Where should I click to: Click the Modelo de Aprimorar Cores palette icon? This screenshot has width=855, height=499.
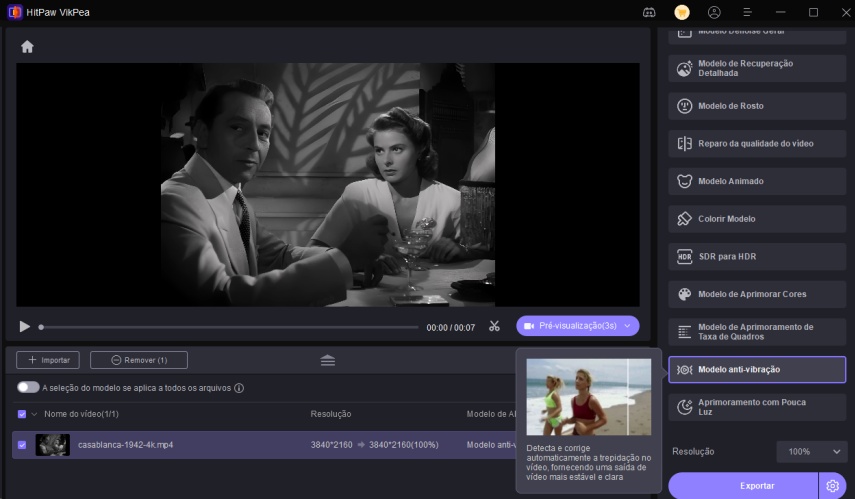[684, 294]
